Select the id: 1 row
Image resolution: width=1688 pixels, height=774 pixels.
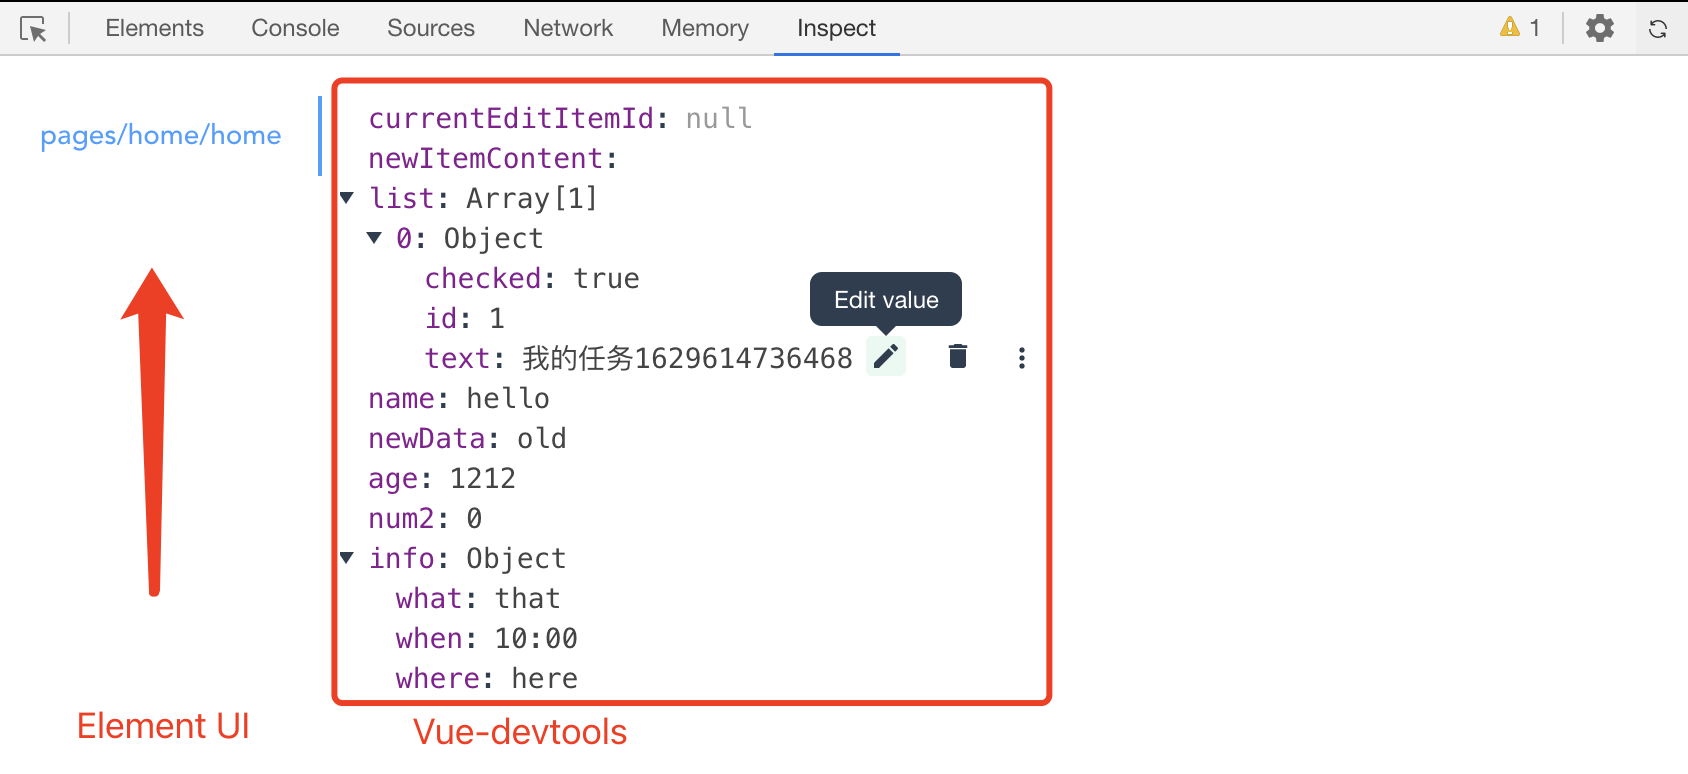(465, 319)
